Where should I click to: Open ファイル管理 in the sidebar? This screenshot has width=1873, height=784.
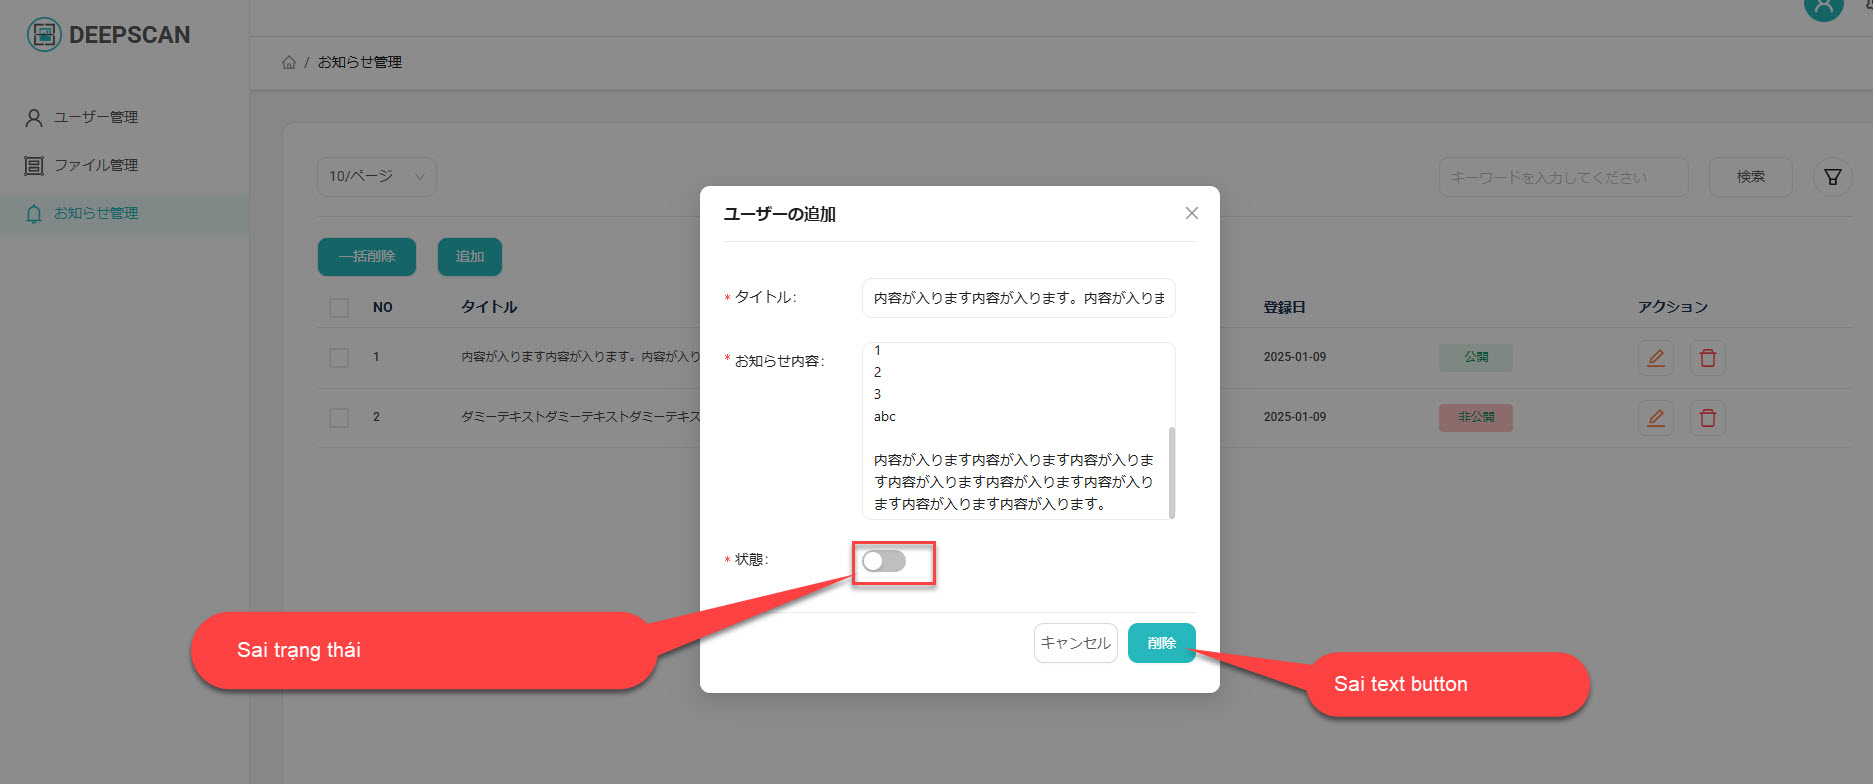tap(96, 165)
